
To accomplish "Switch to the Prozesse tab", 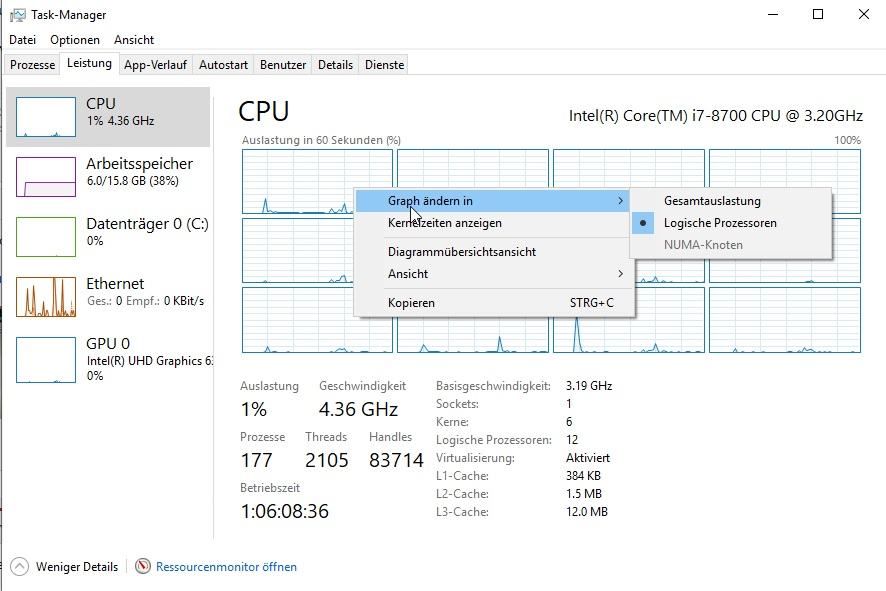I will 32,65.
